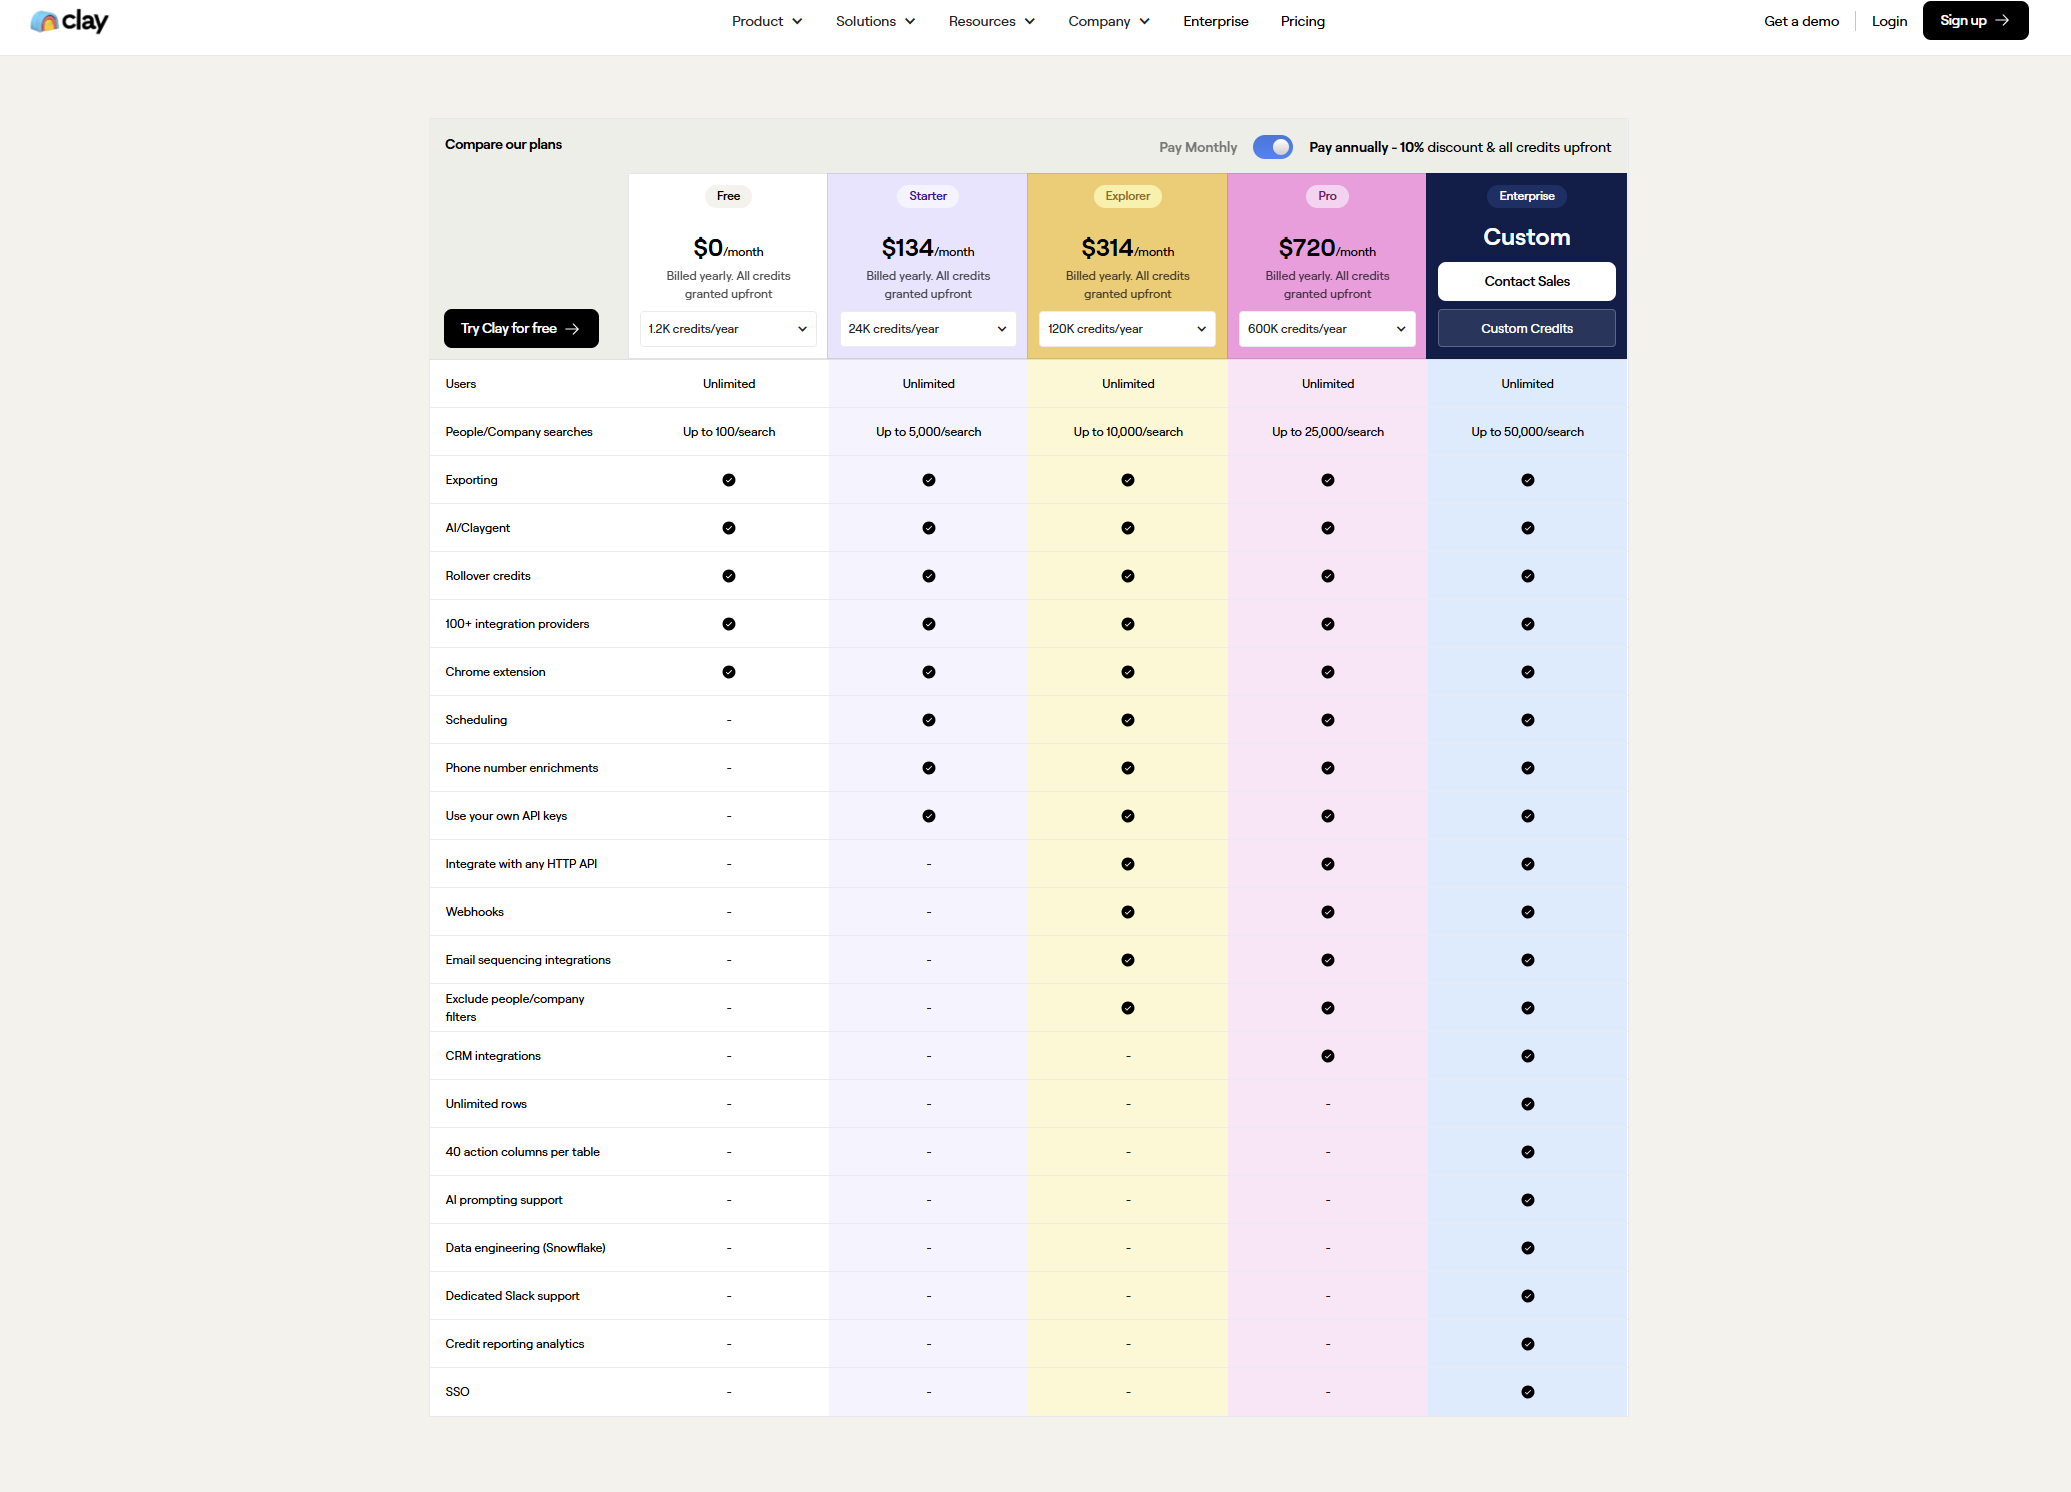Click SSO checkmark in Enterprise column
The width and height of the screenshot is (2071, 1492).
point(1528,1392)
